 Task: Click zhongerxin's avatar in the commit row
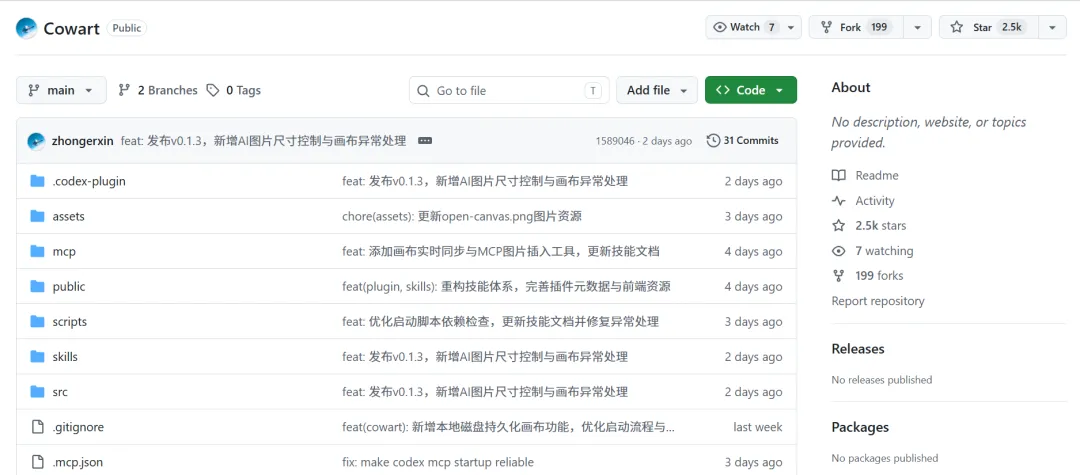[x=36, y=141]
